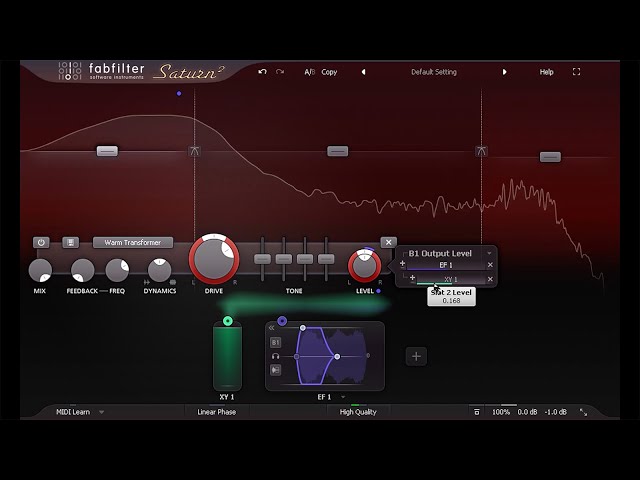Open the Warm Transformer style selector
This screenshot has height=480, width=640.
pos(133,242)
